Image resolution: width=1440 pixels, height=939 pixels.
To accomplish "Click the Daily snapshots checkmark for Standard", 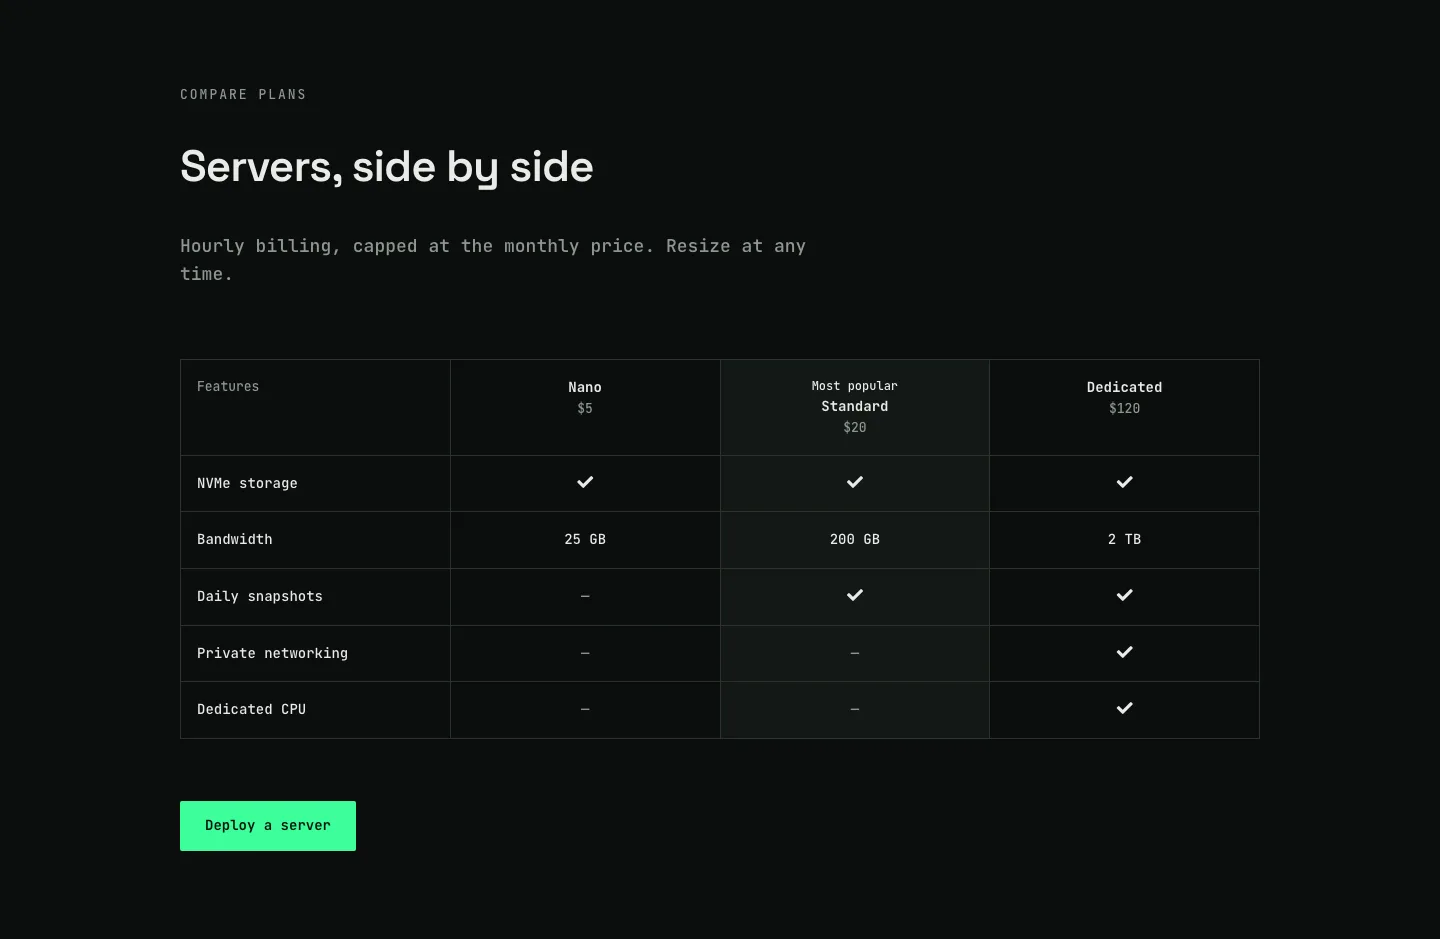I will pos(855,595).
